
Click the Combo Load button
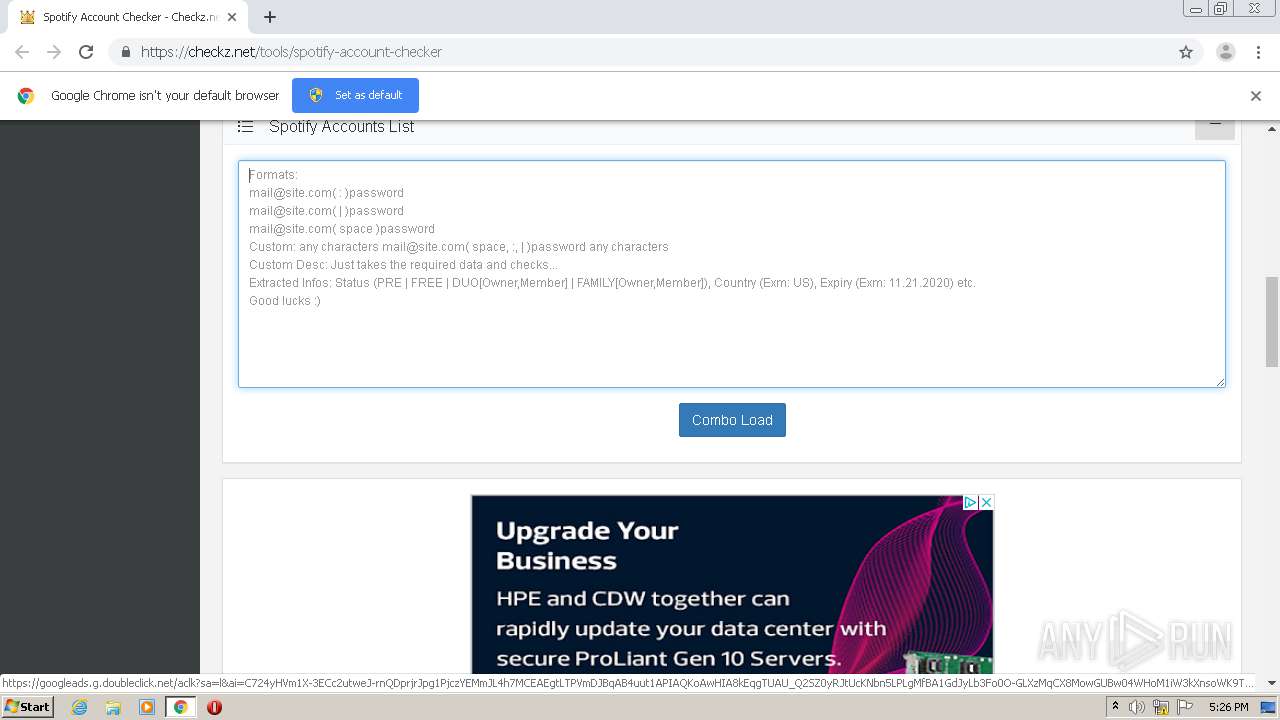point(732,420)
